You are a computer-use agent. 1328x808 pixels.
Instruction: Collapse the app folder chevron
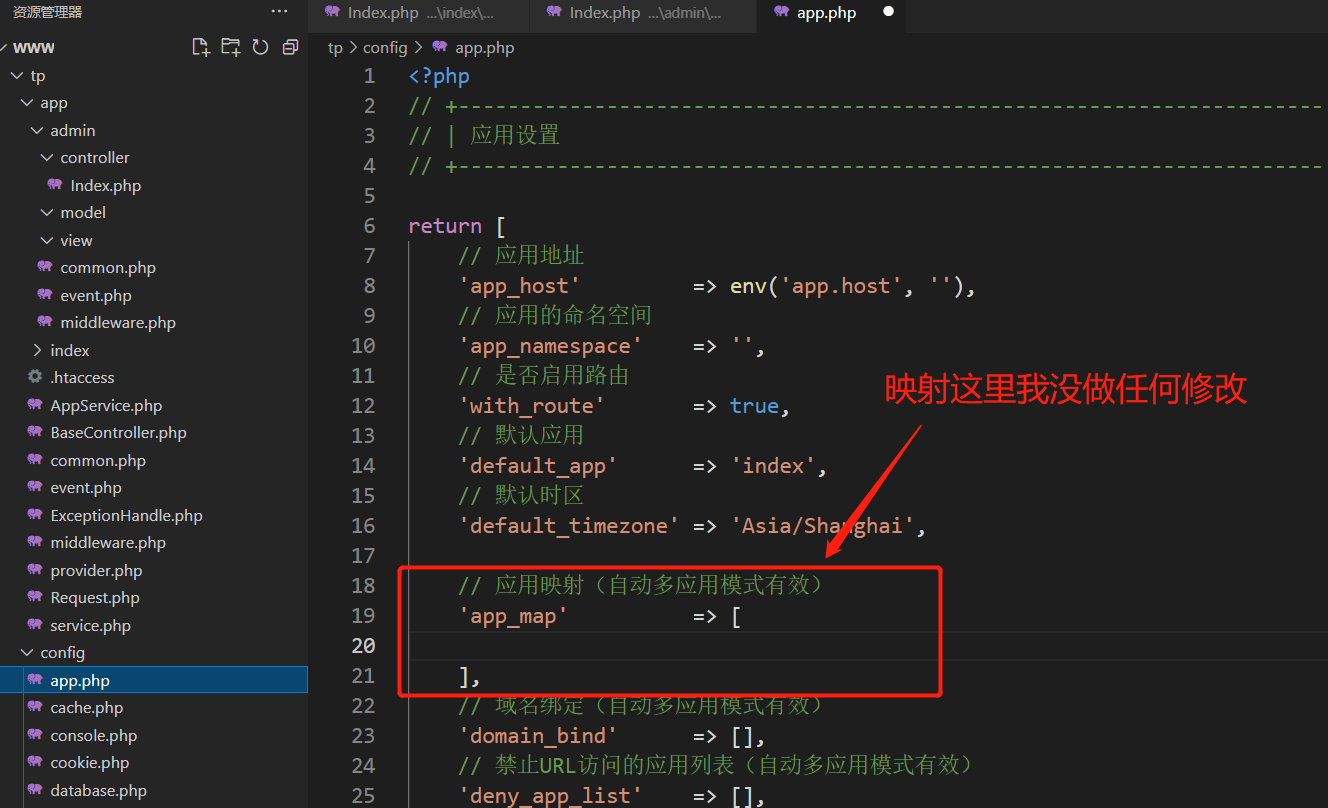click(26, 103)
